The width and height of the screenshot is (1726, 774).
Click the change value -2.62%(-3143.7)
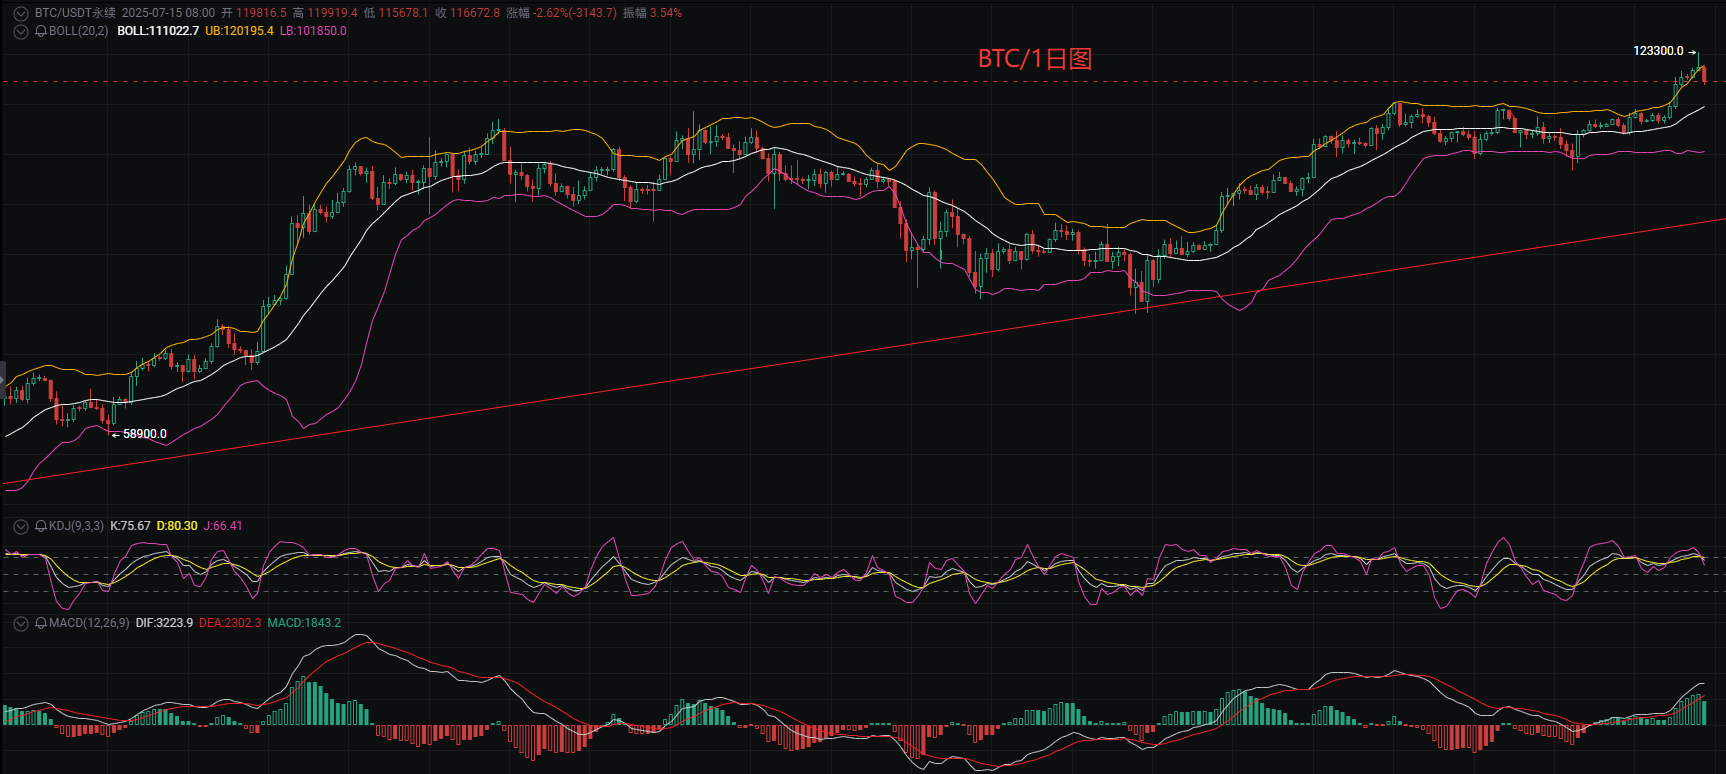pos(575,13)
